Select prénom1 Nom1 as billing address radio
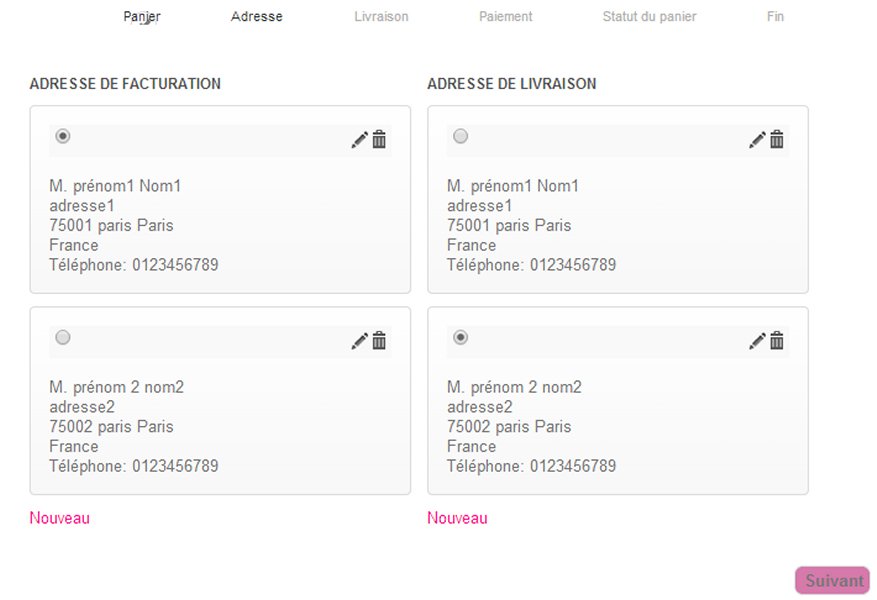877x600 pixels. coord(63,136)
